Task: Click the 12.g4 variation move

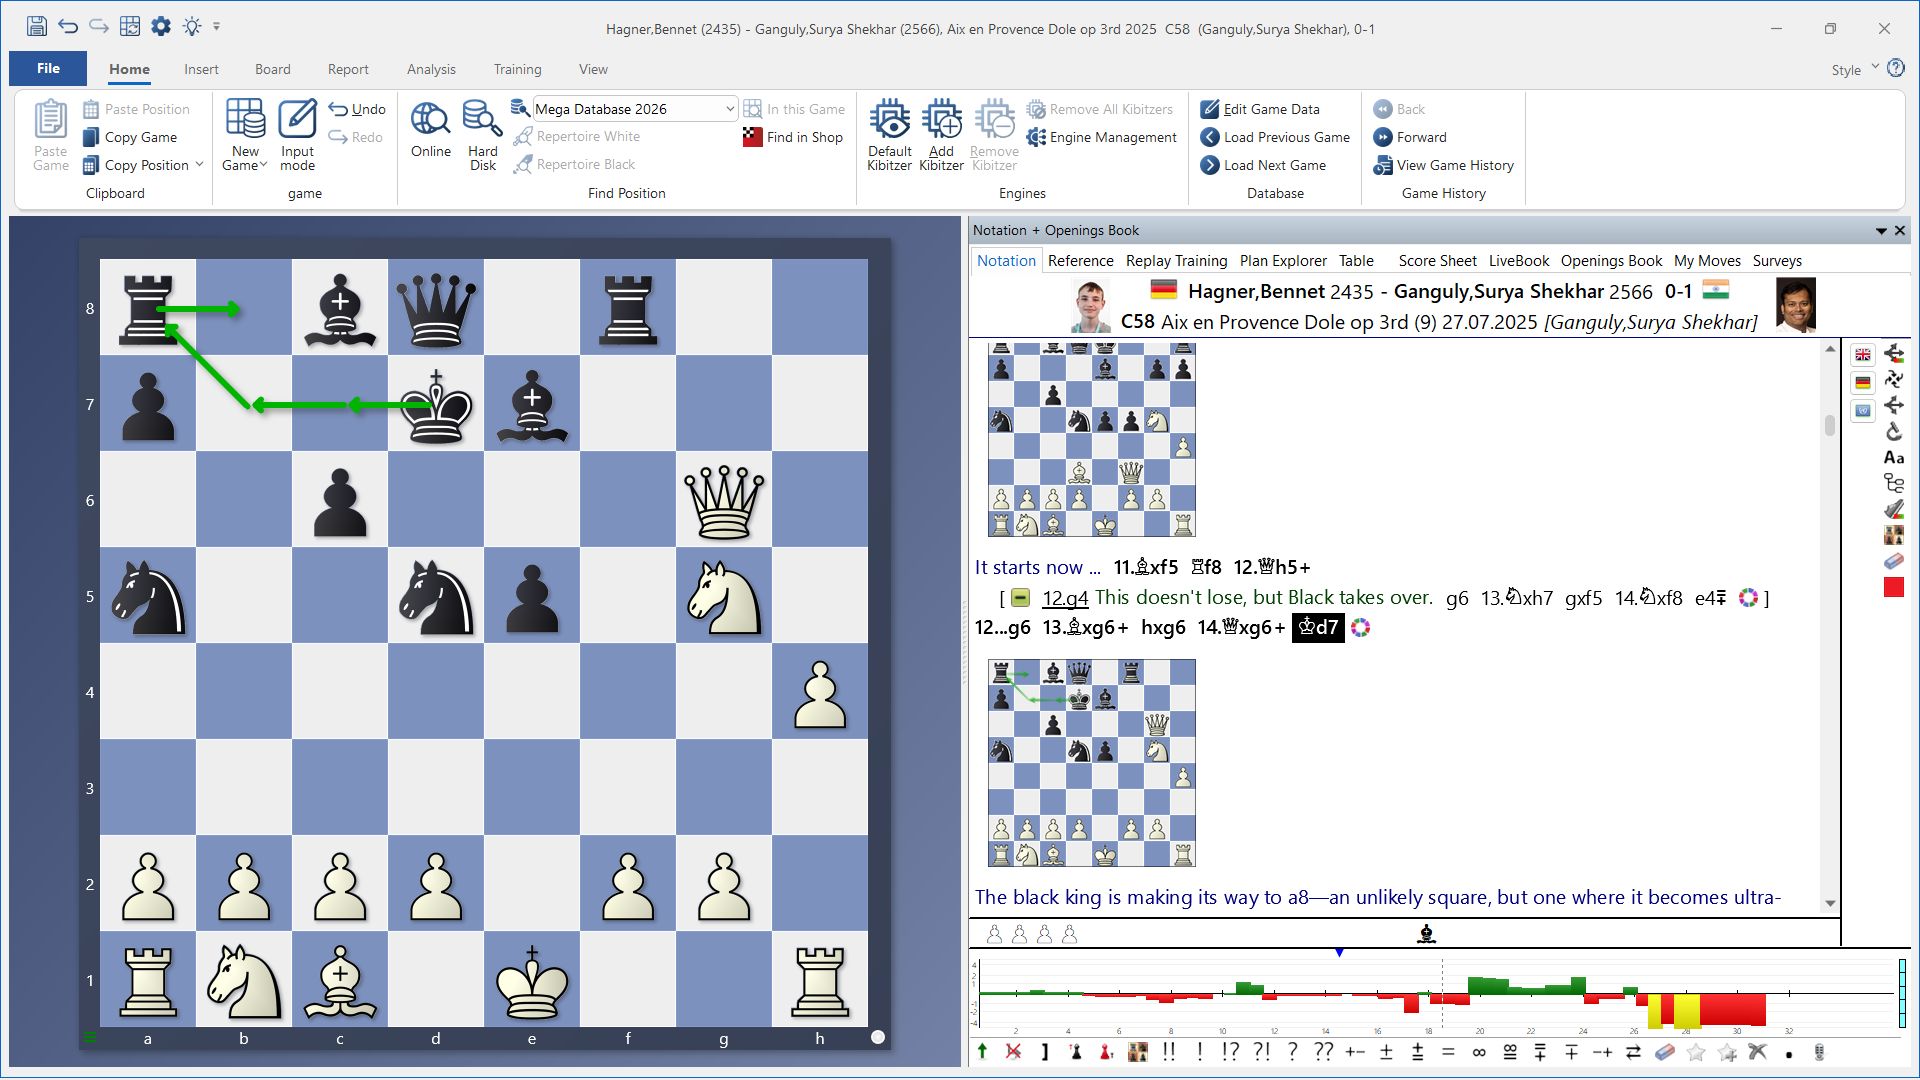Action: 1064,598
